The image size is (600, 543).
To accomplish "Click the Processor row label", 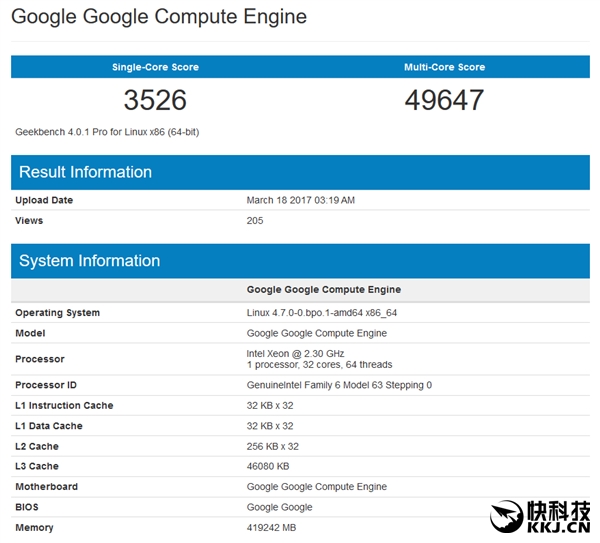I will coord(40,359).
